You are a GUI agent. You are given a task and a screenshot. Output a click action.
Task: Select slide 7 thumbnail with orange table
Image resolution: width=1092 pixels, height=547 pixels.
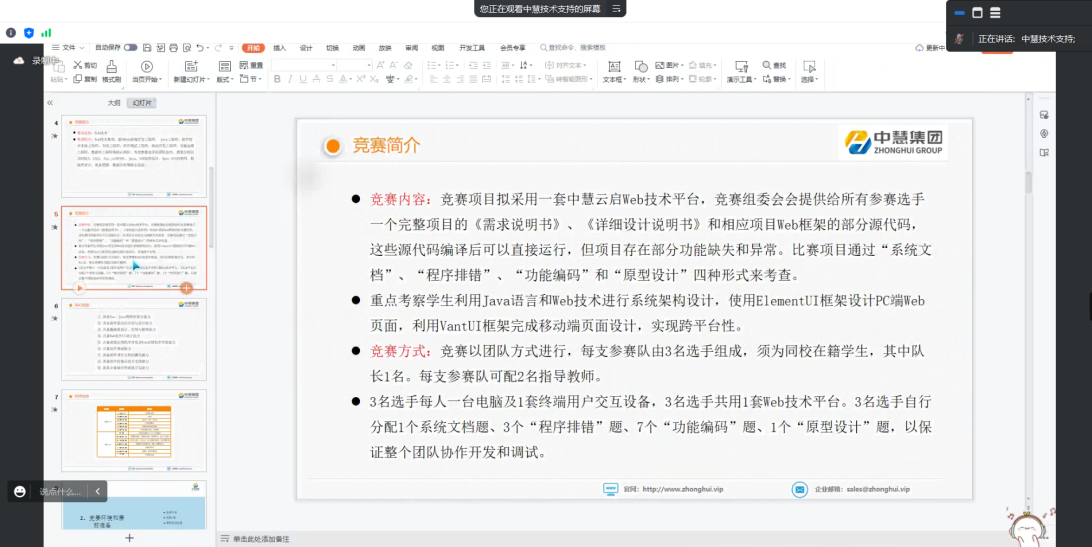tap(134, 431)
